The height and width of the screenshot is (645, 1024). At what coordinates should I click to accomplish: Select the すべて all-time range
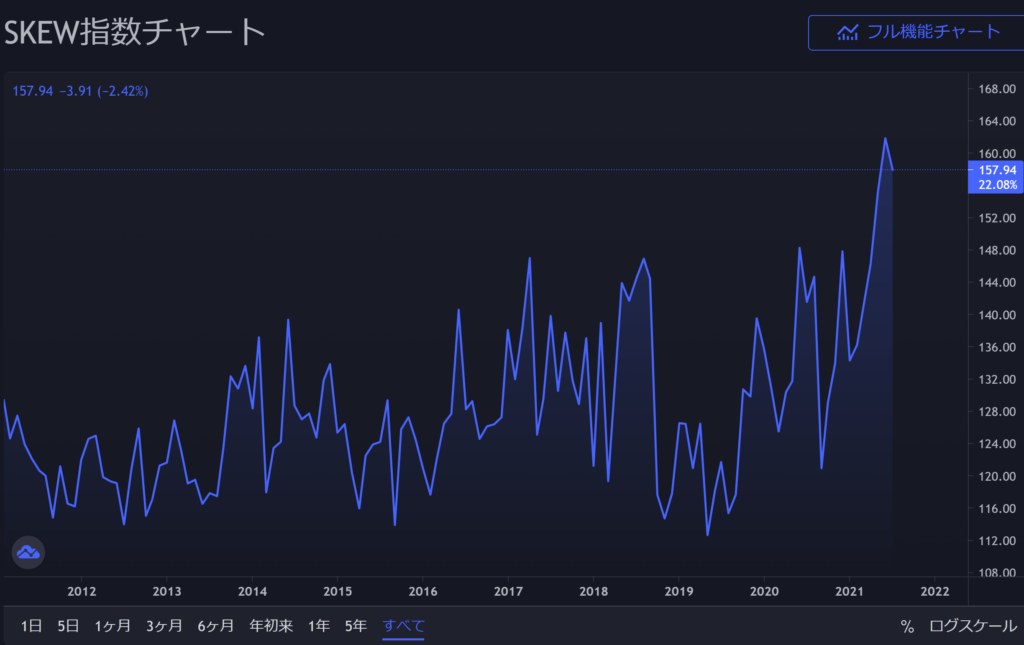(404, 626)
